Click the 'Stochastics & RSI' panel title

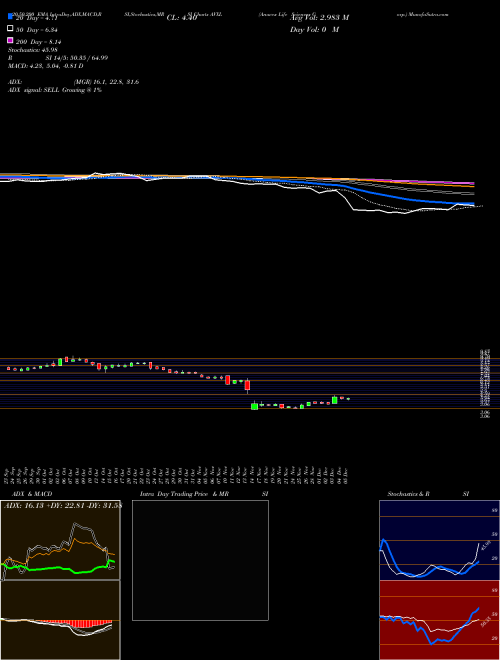(428, 494)
